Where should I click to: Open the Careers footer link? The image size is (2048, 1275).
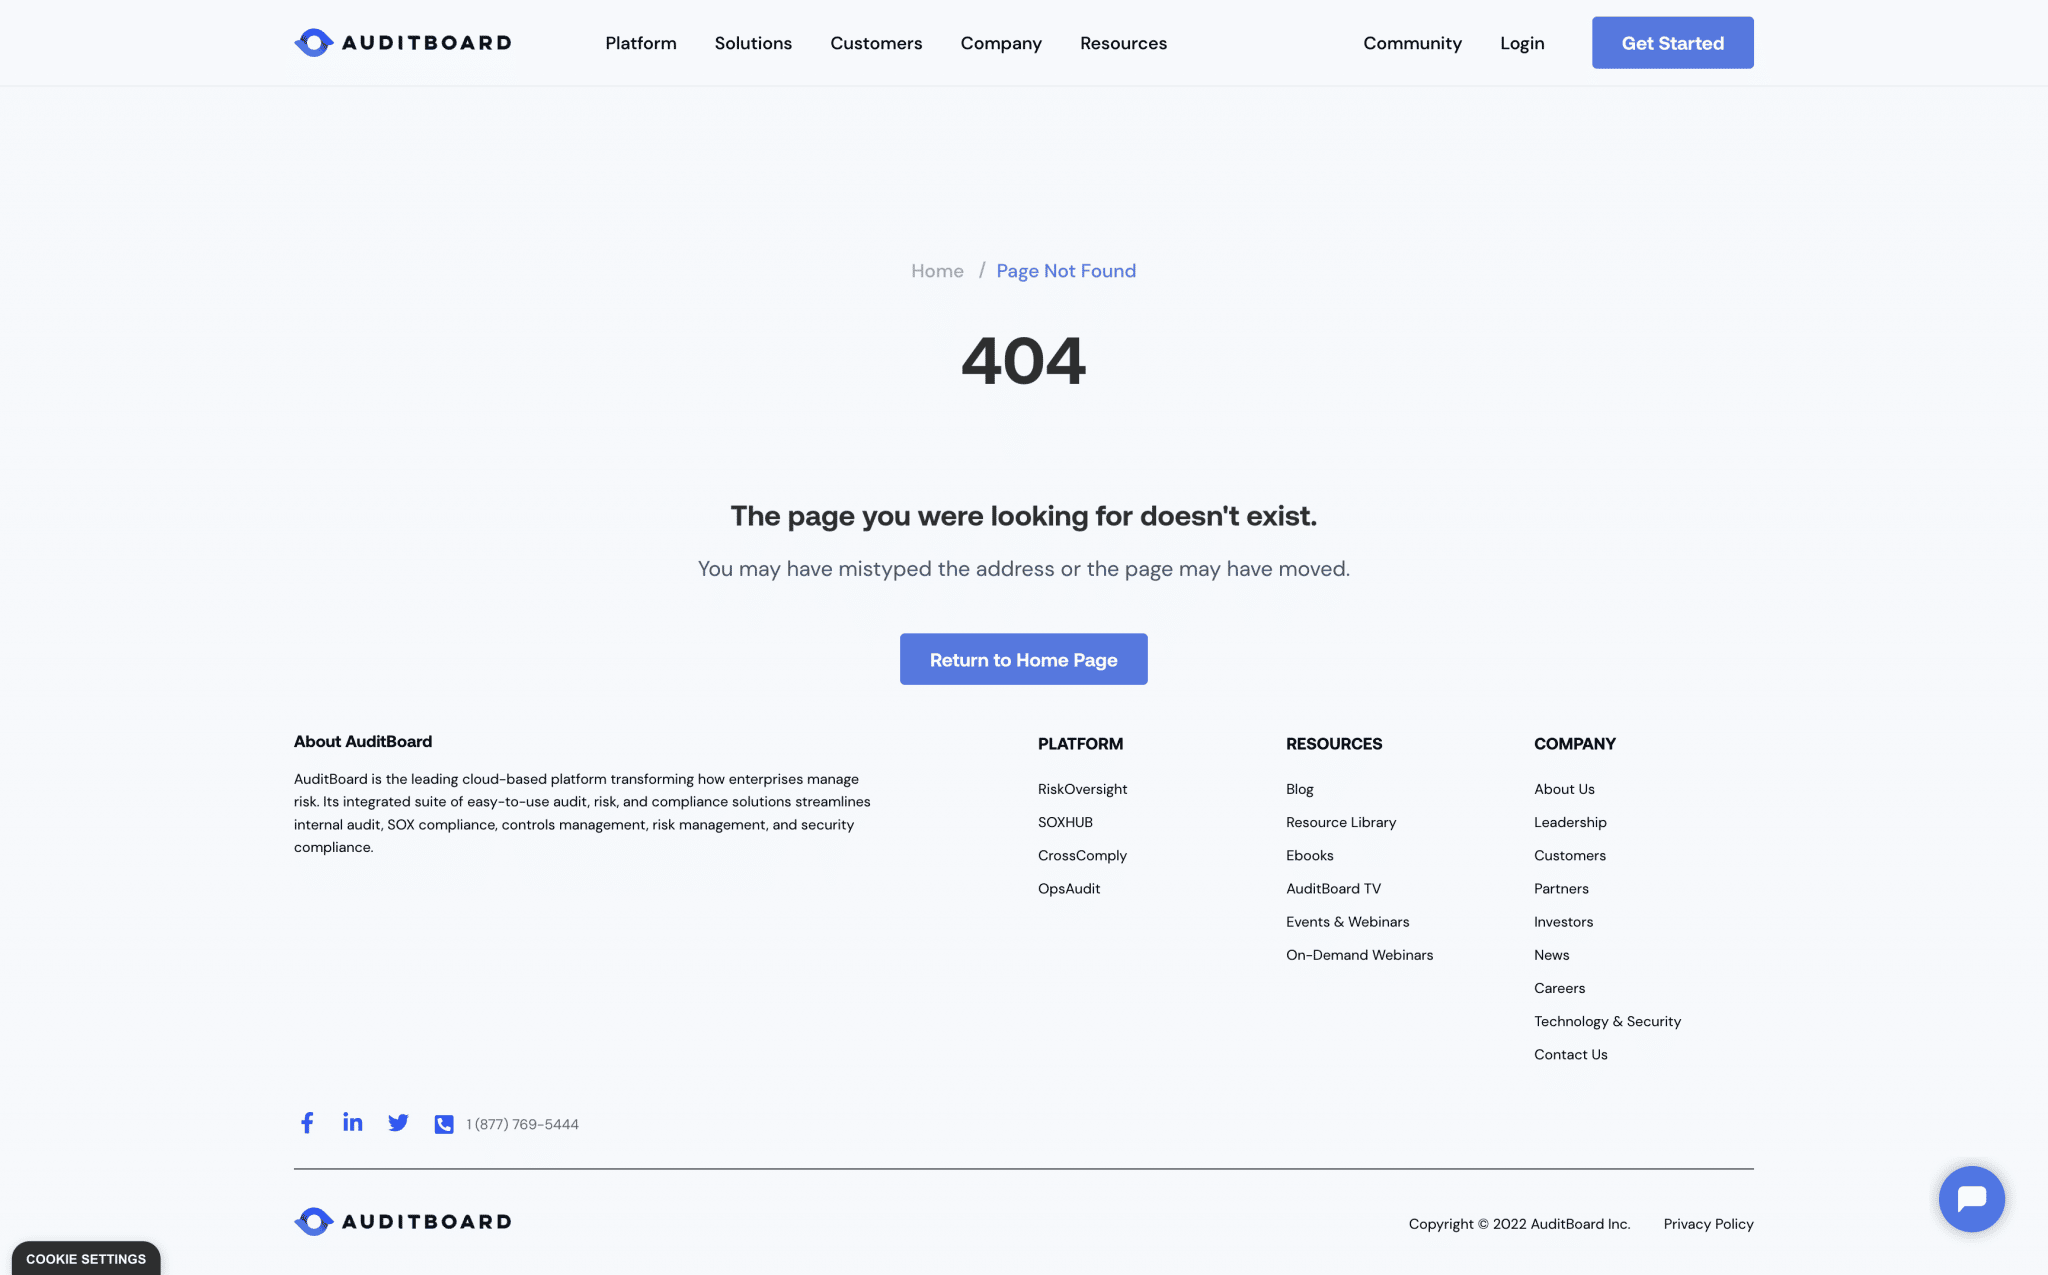pos(1559,987)
